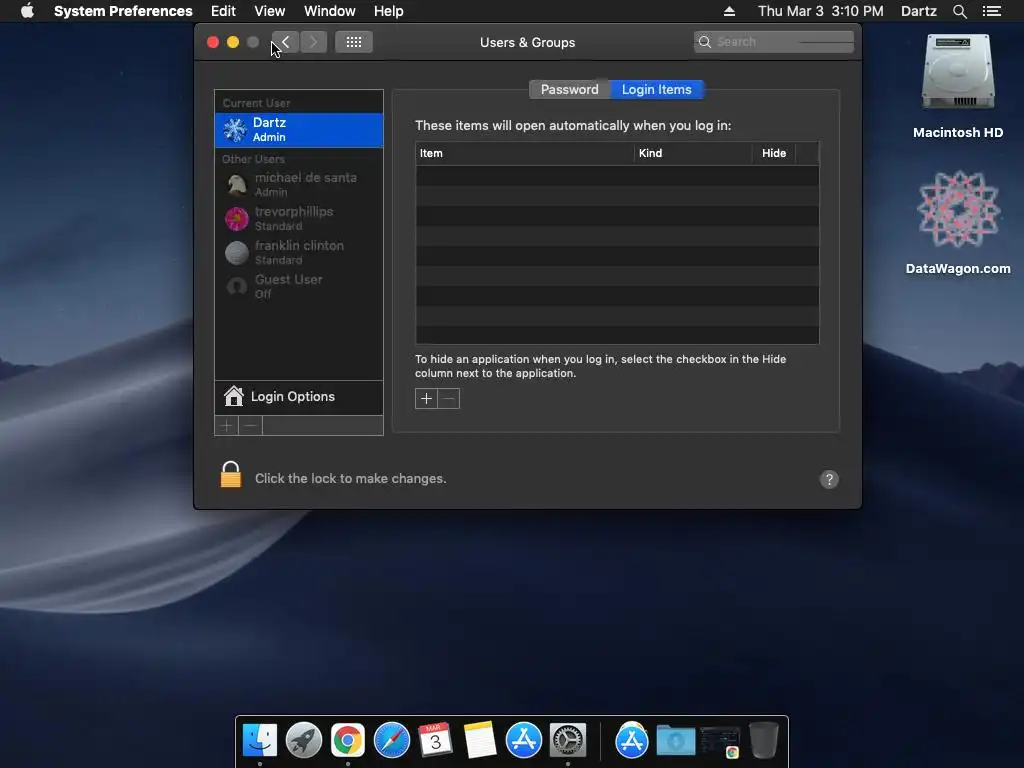This screenshot has height=768, width=1024.
Task: Open the System Preferences menu
Action: click(x=123, y=11)
